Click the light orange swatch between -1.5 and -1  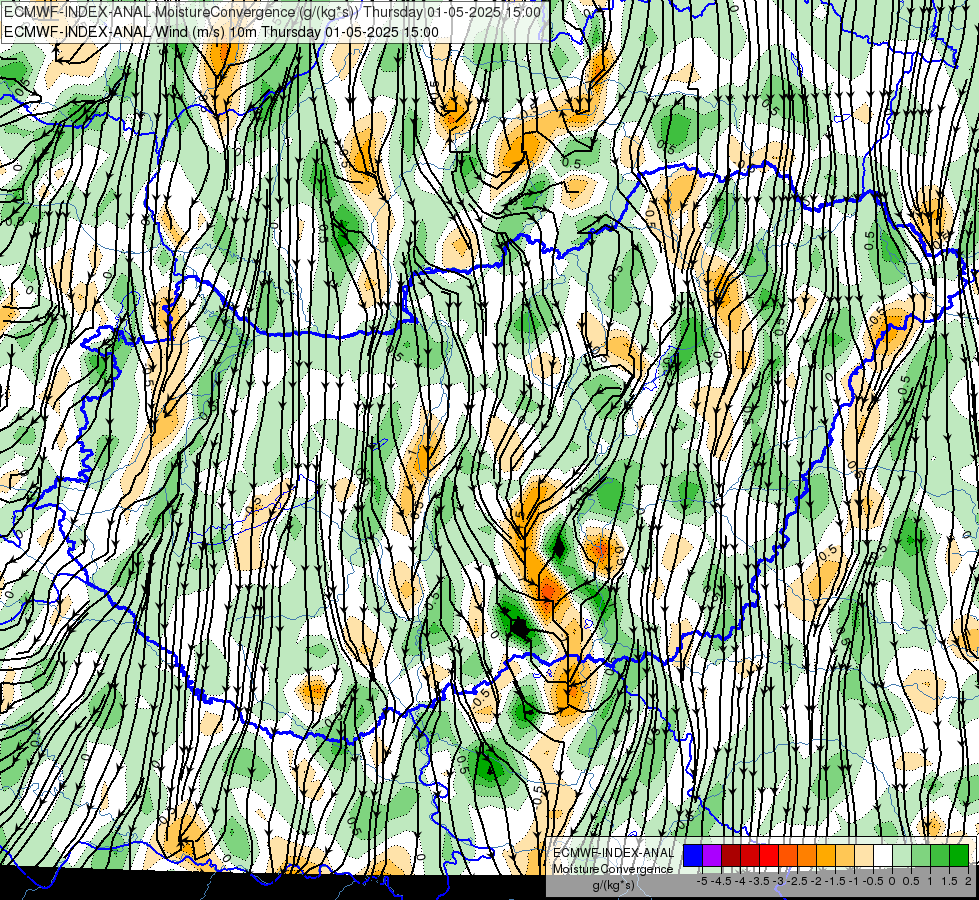click(845, 855)
